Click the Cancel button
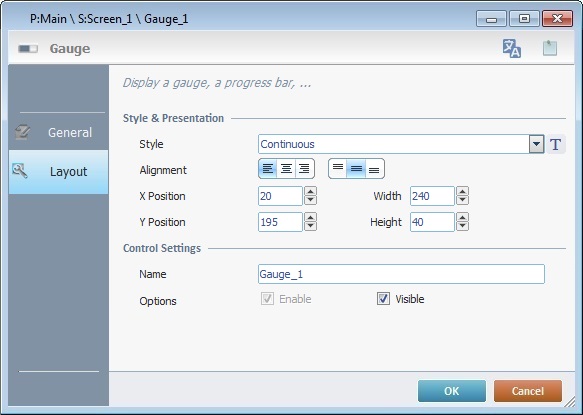583x415 pixels. [x=528, y=391]
